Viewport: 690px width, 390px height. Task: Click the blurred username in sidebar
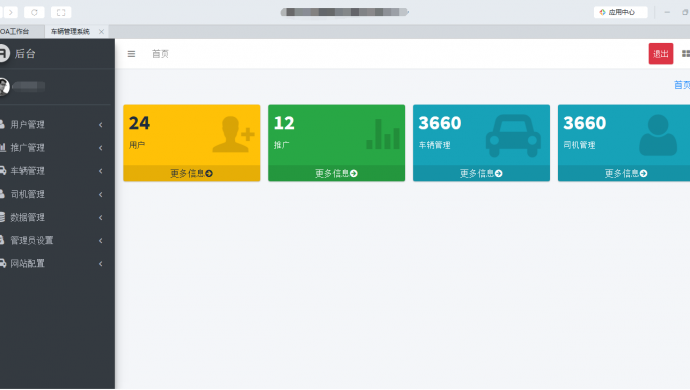(29, 86)
